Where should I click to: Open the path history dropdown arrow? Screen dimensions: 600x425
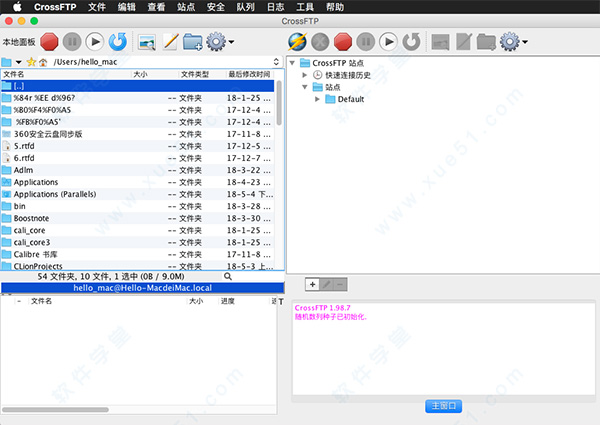[x=18, y=62]
